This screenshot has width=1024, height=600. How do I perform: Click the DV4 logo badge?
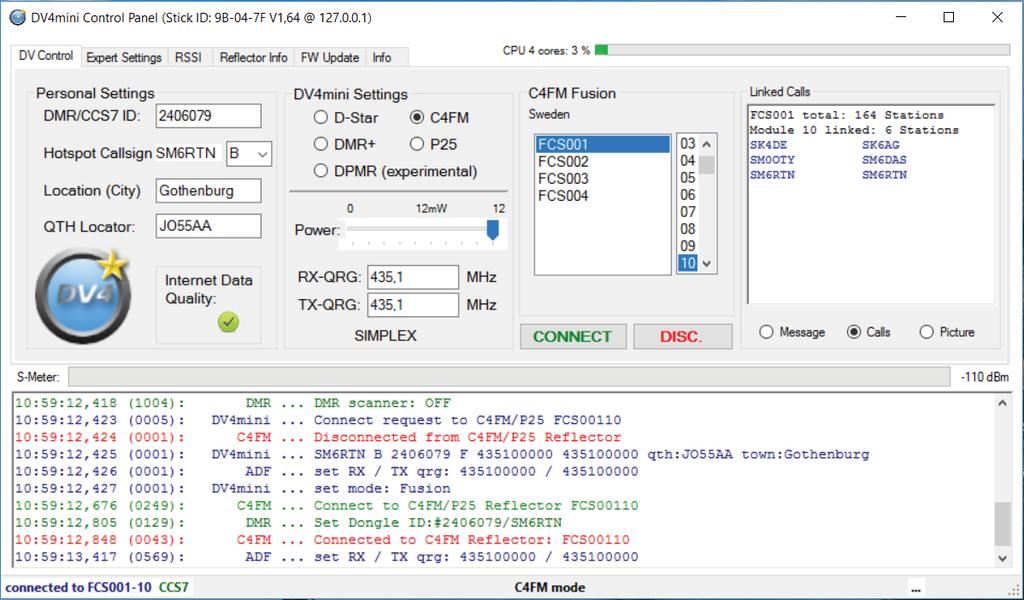83,295
